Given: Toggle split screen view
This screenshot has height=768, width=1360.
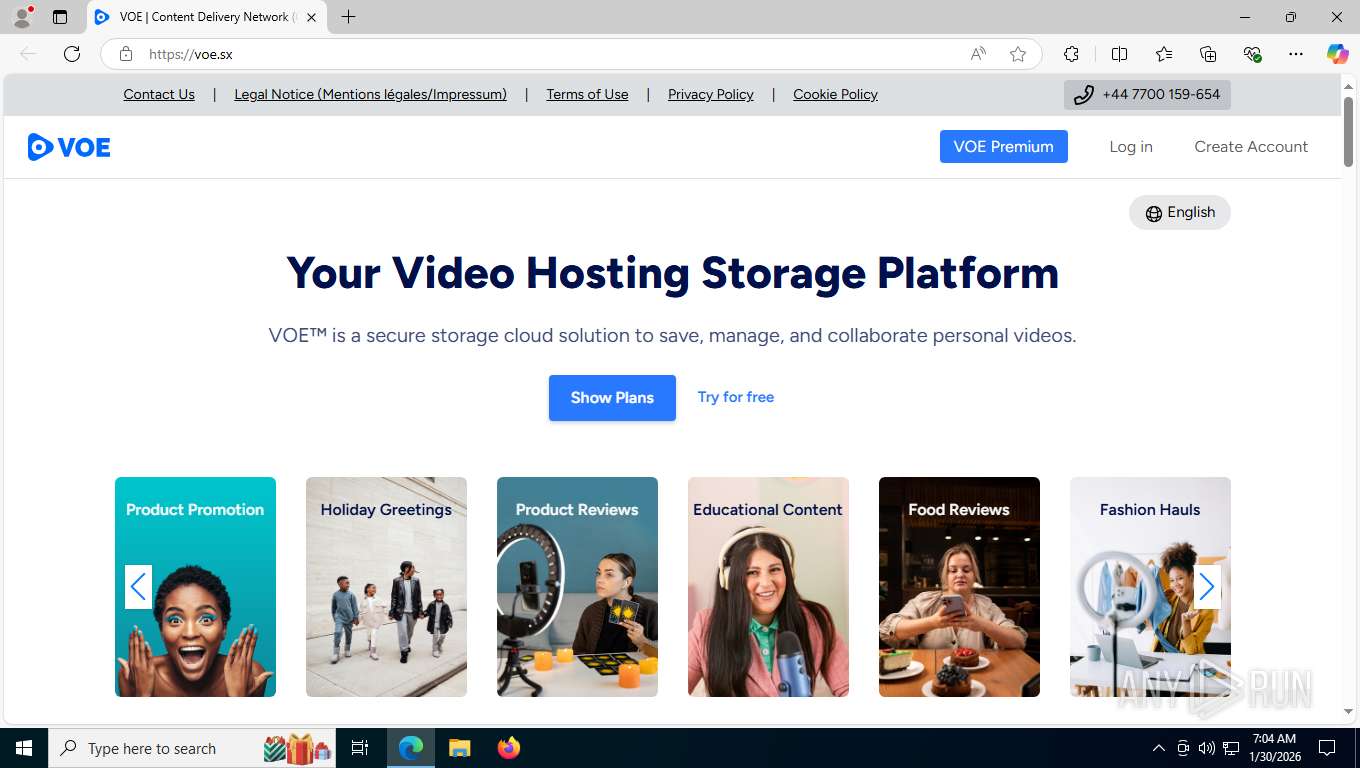Looking at the screenshot, I should [x=1119, y=54].
